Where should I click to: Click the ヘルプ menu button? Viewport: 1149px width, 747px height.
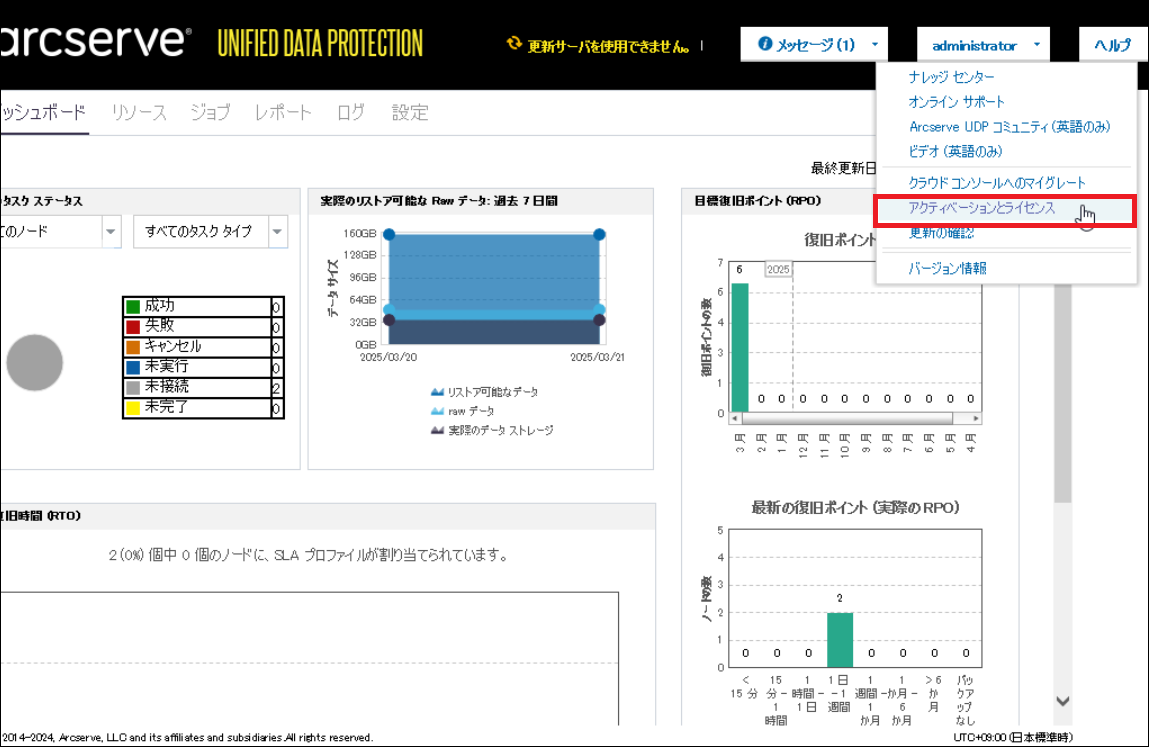tap(1112, 45)
